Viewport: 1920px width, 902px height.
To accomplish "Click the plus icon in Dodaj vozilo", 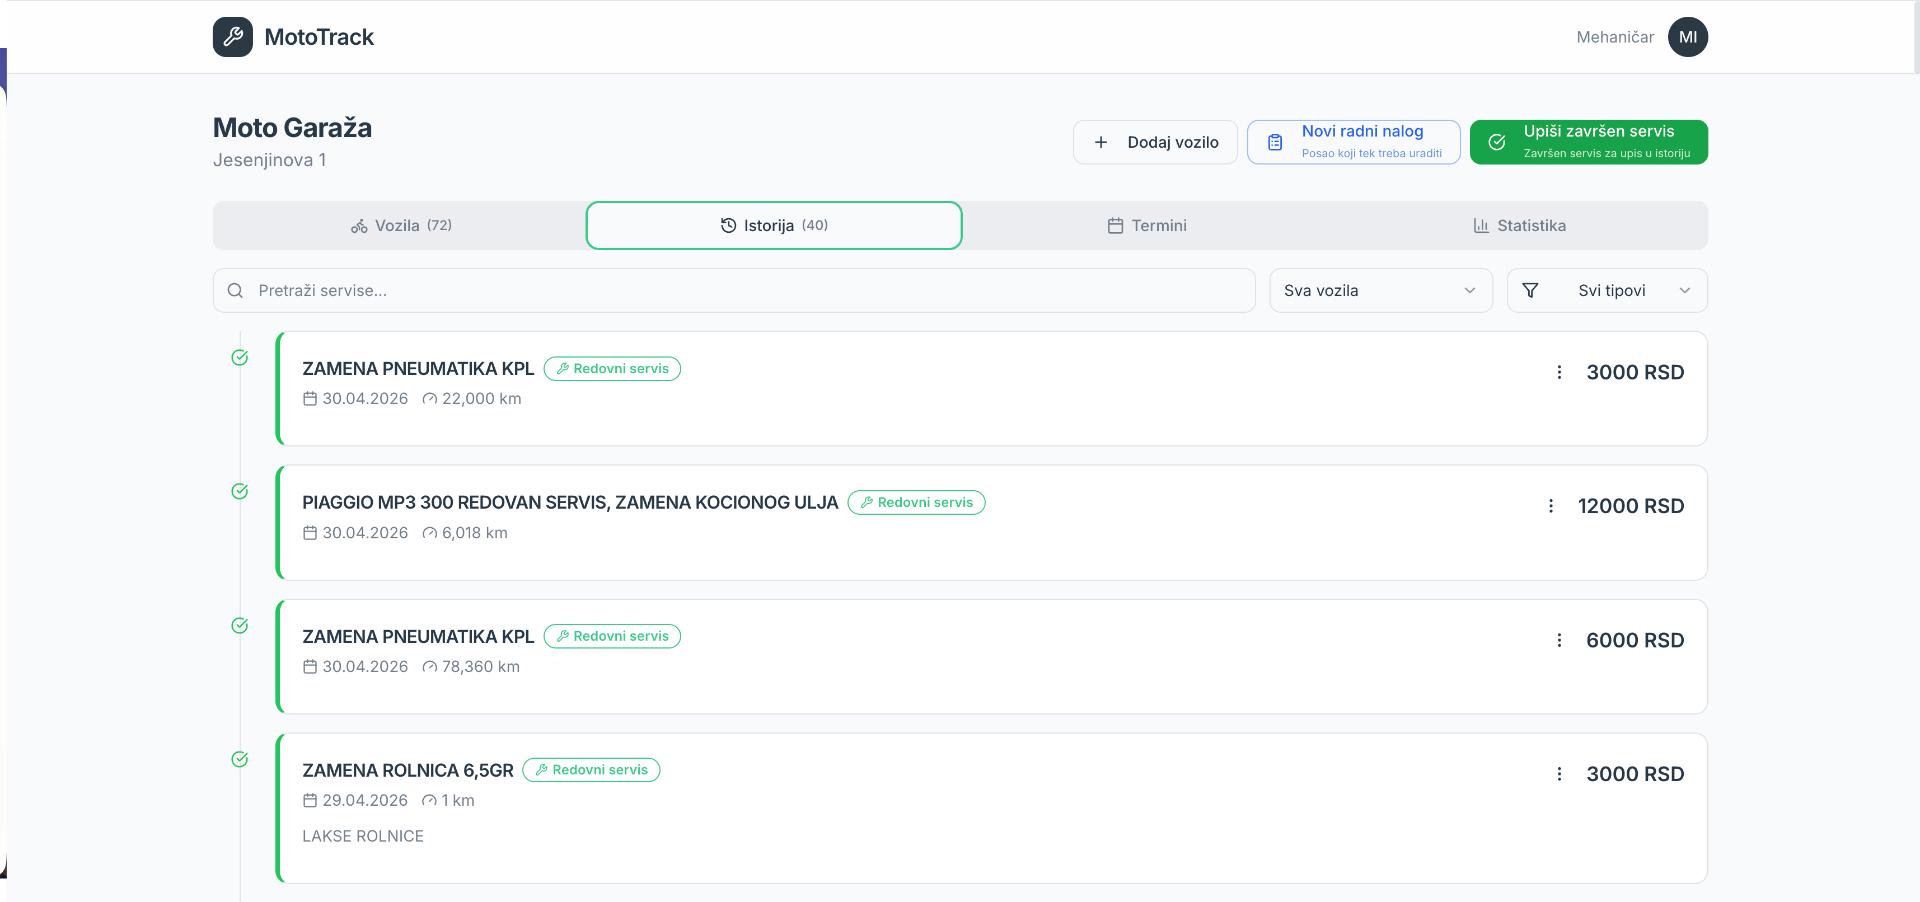I will (1101, 142).
